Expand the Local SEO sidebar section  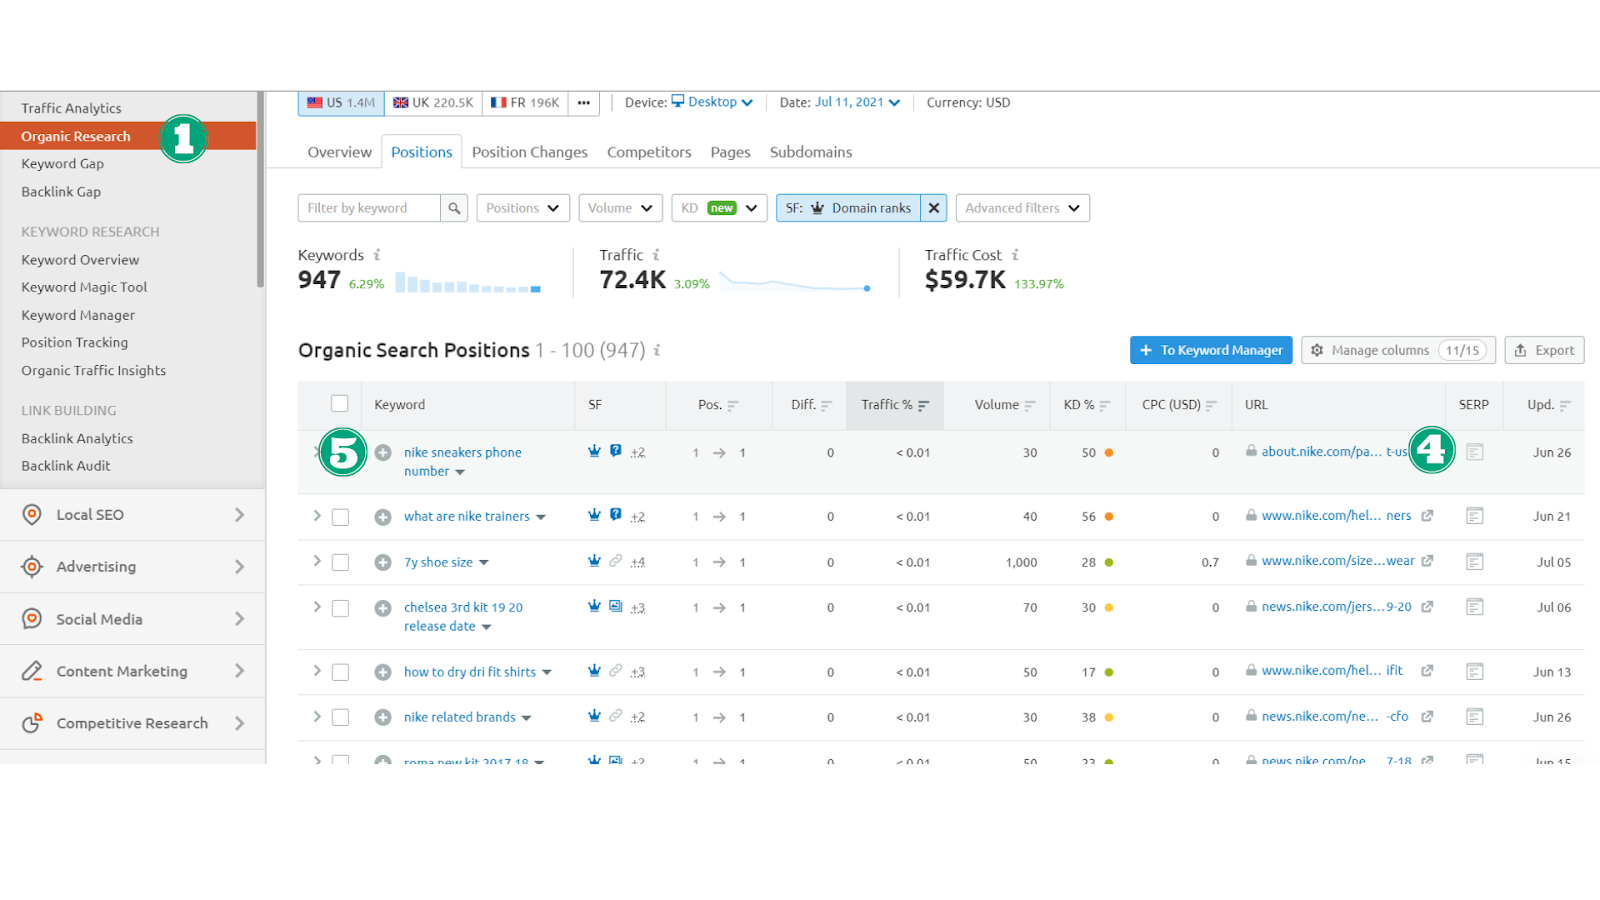point(133,515)
